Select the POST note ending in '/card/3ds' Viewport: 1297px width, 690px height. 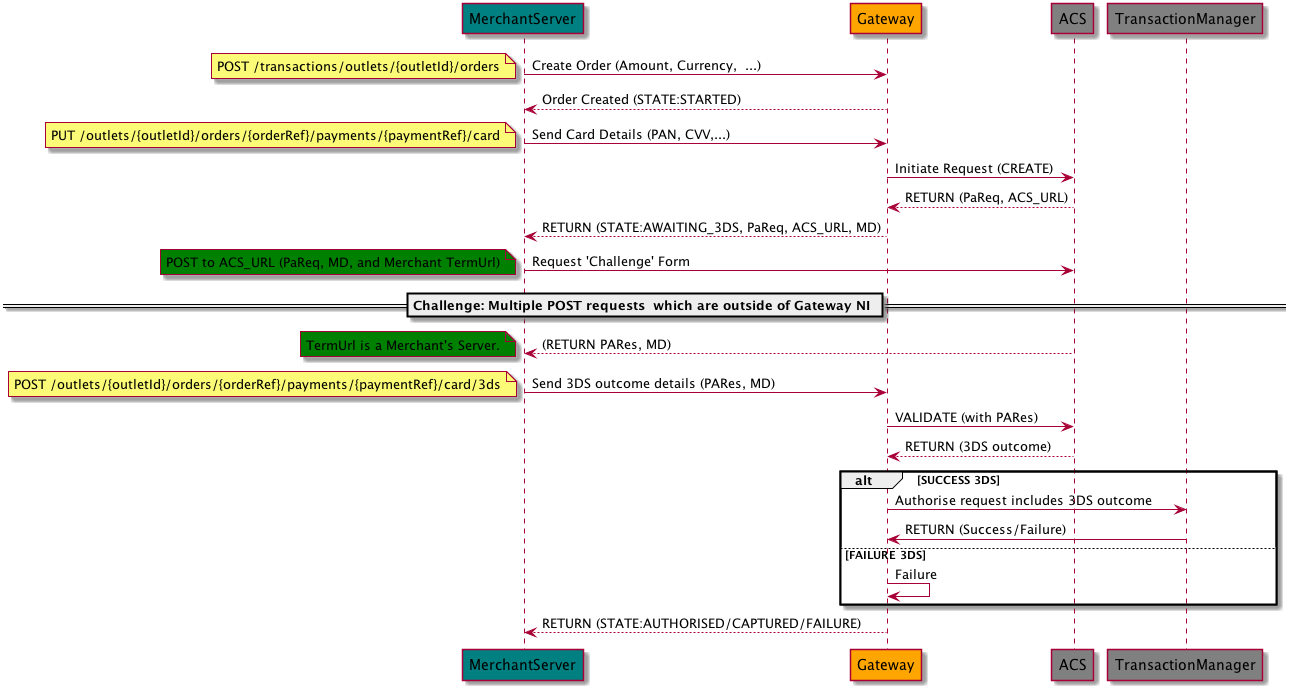(262, 384)
